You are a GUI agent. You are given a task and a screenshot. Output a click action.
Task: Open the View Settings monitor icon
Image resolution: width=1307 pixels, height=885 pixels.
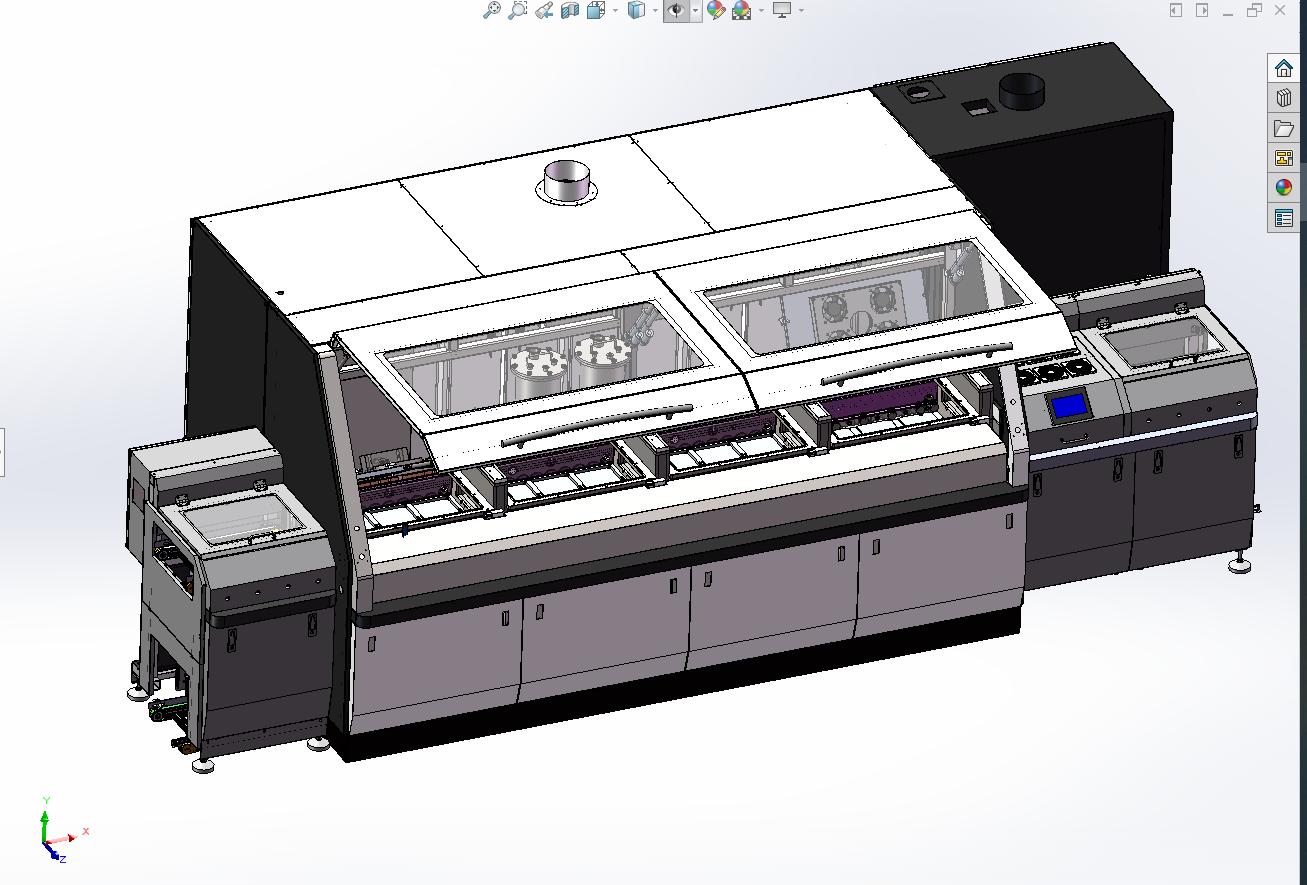coord(782,10)
